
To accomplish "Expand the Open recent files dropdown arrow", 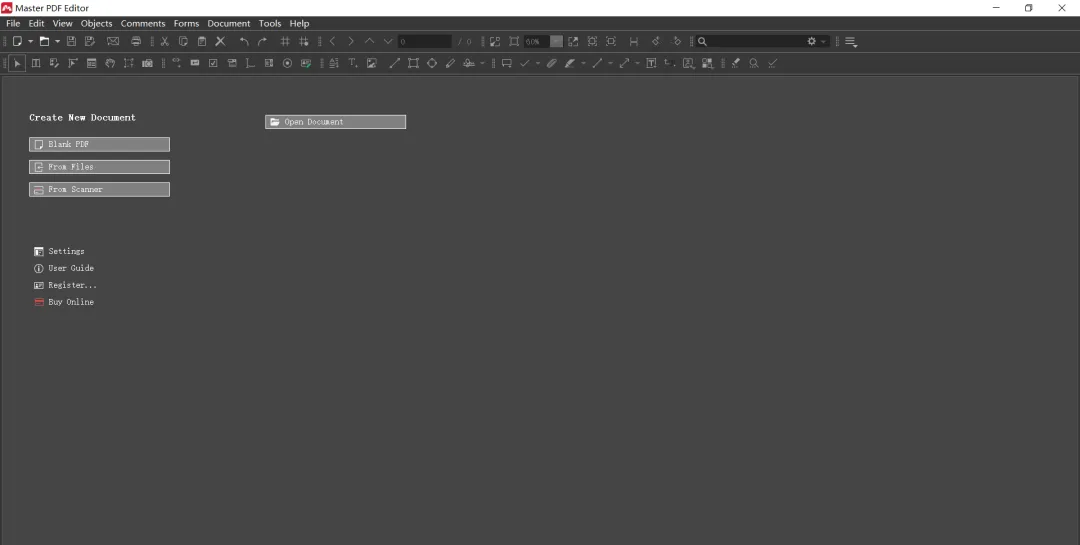I will coord(57,41).
